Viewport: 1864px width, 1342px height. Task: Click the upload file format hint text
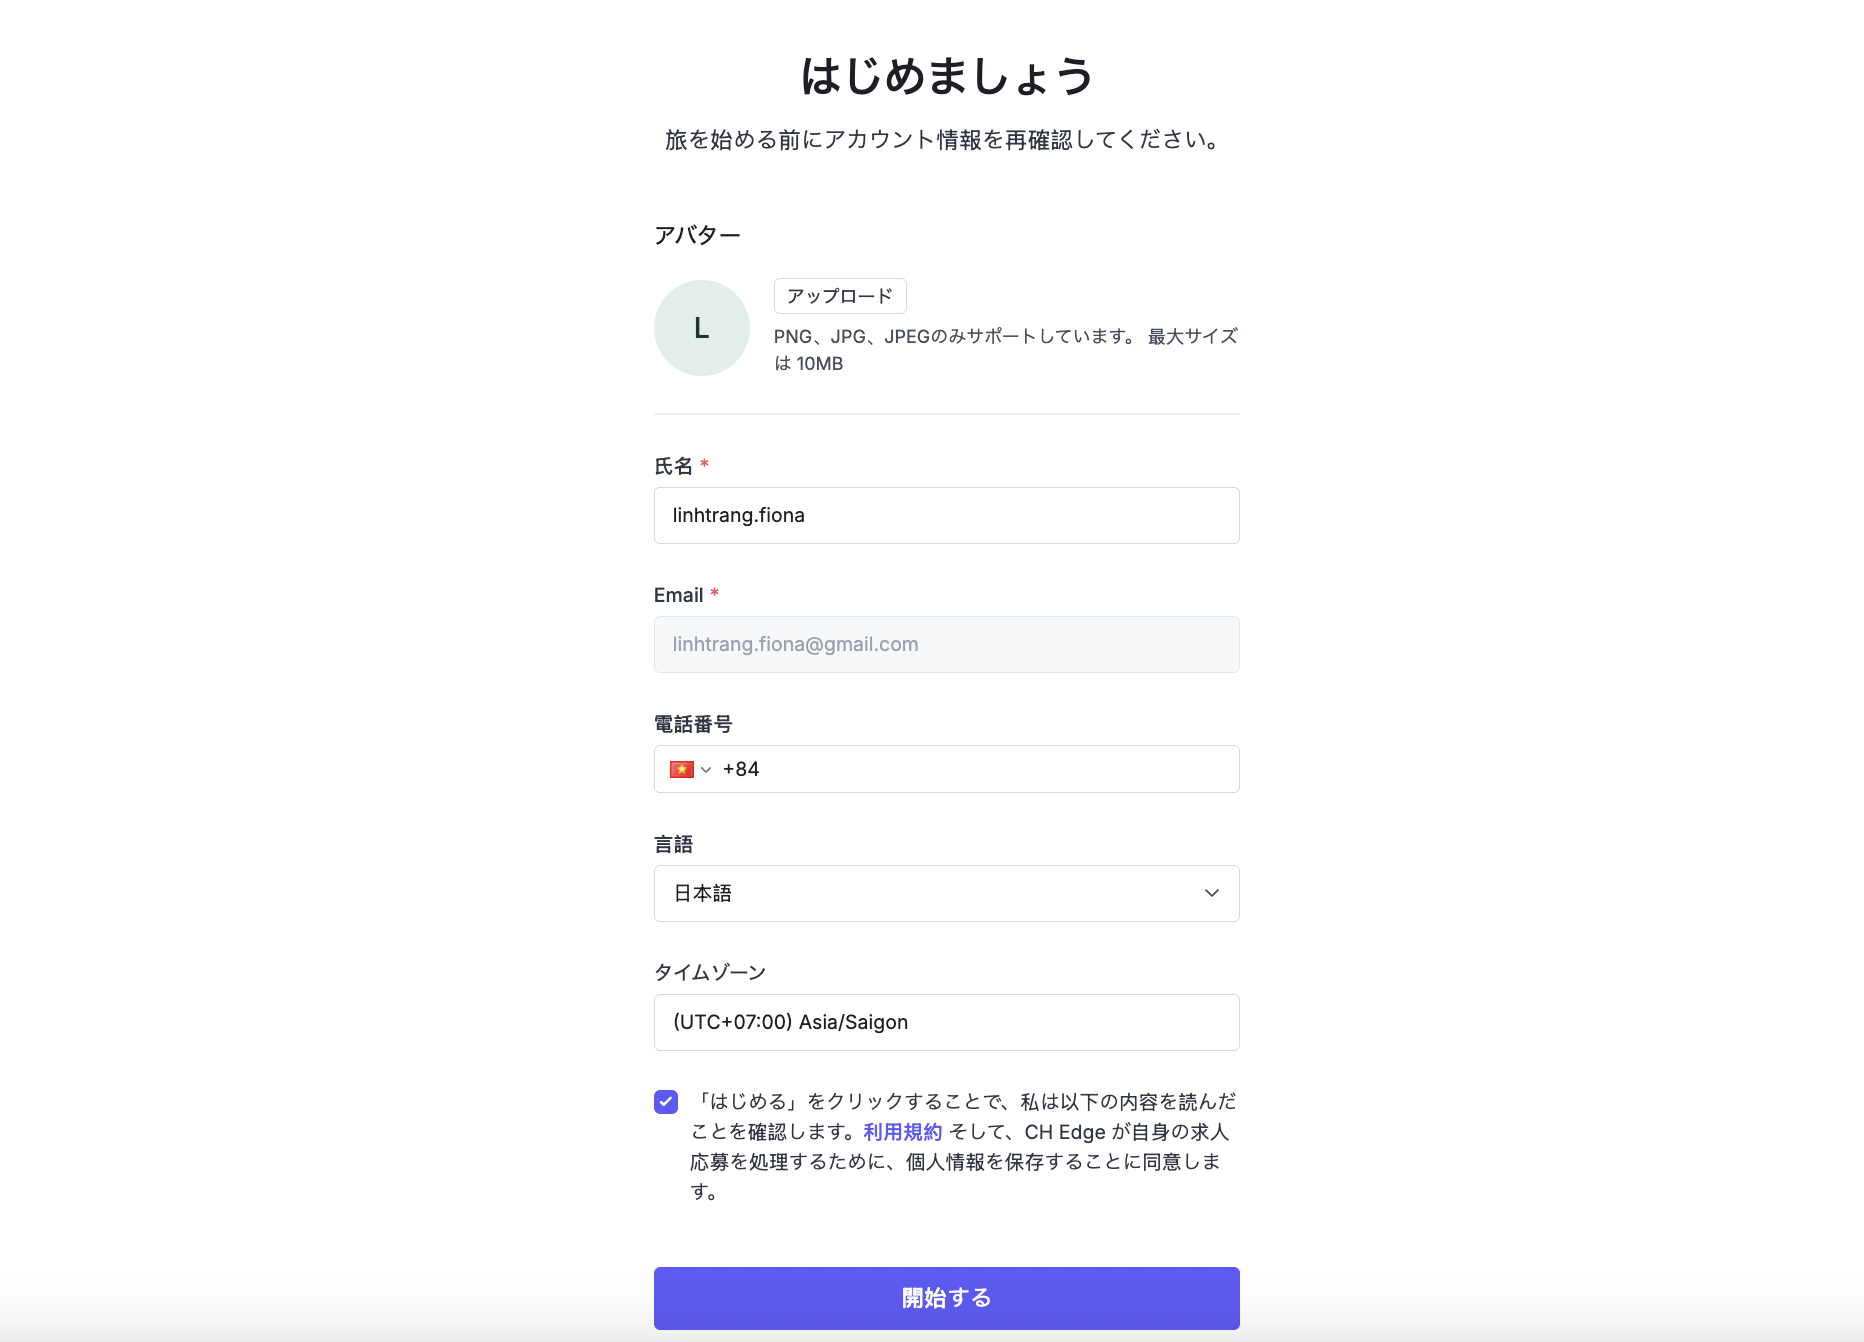pos(1006,350)
